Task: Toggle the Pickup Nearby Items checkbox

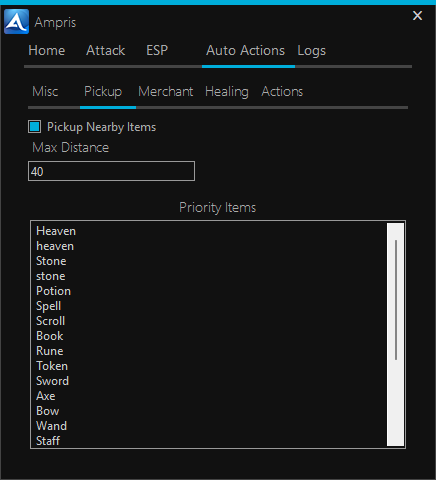Action: click(x=35, y=127)
